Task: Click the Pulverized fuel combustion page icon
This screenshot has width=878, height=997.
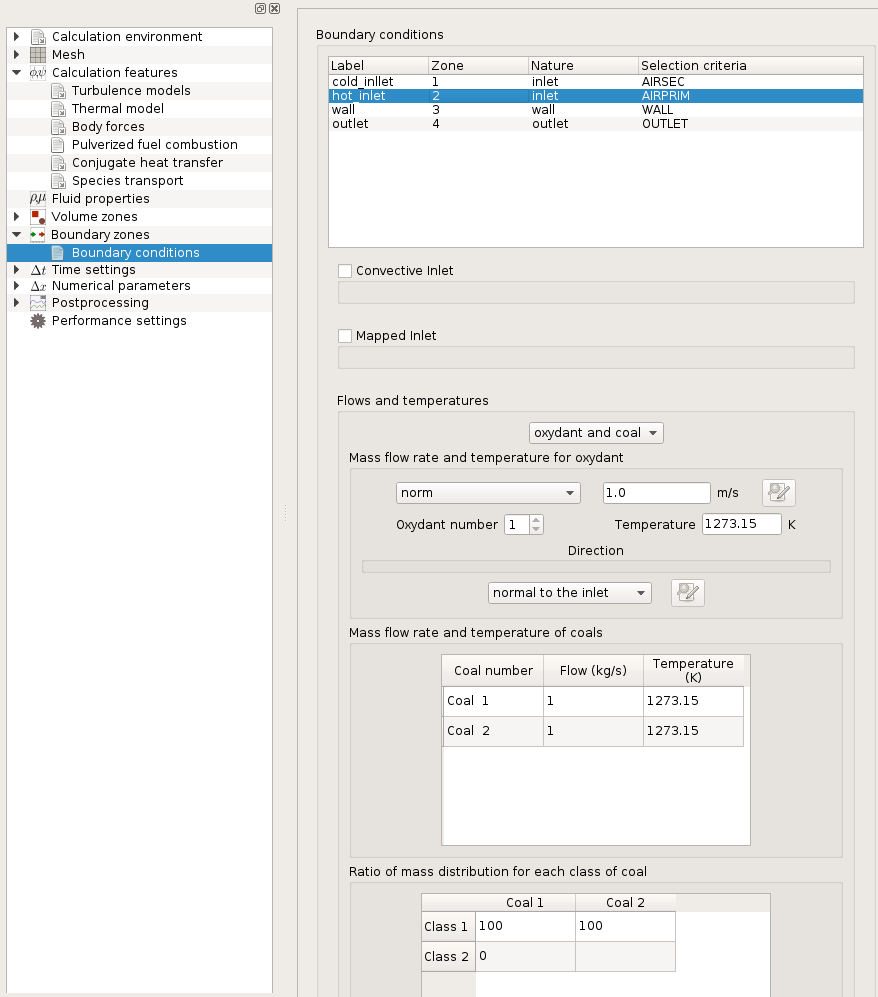Action: pos(58,145)
